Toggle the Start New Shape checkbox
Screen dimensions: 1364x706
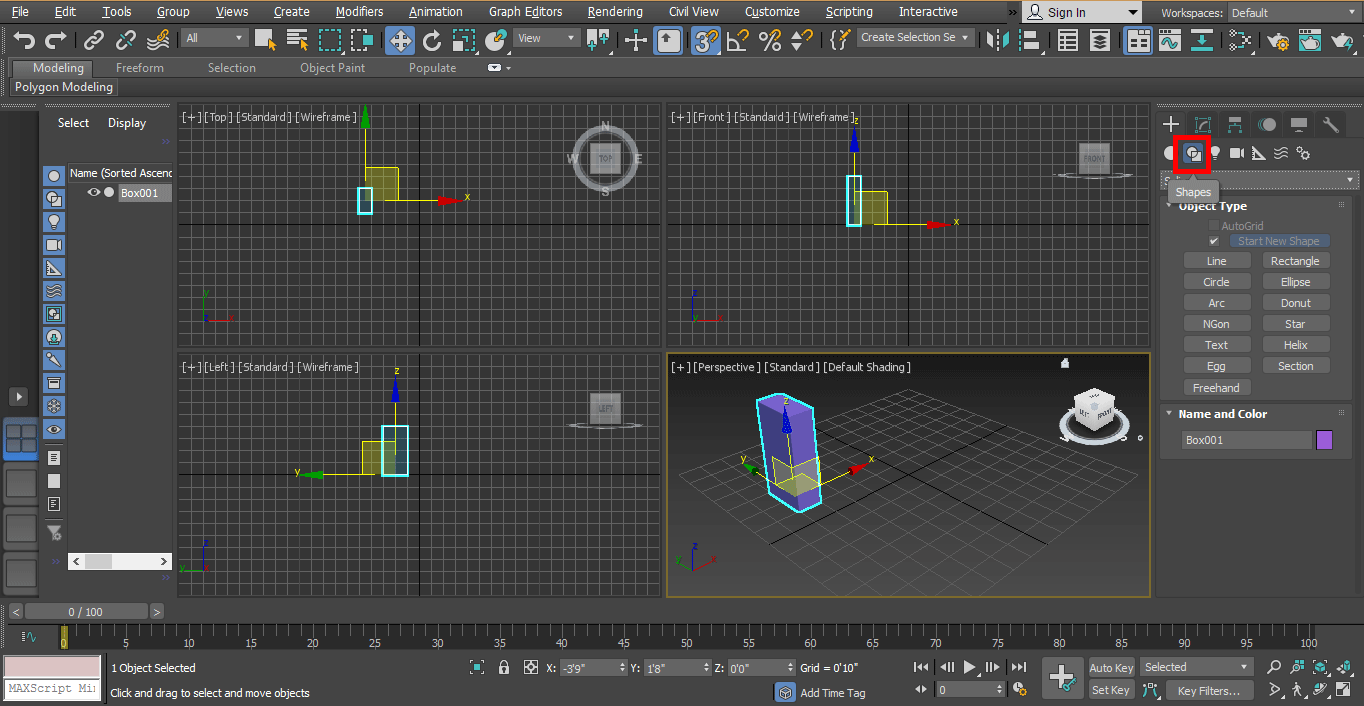(1214, 241)
